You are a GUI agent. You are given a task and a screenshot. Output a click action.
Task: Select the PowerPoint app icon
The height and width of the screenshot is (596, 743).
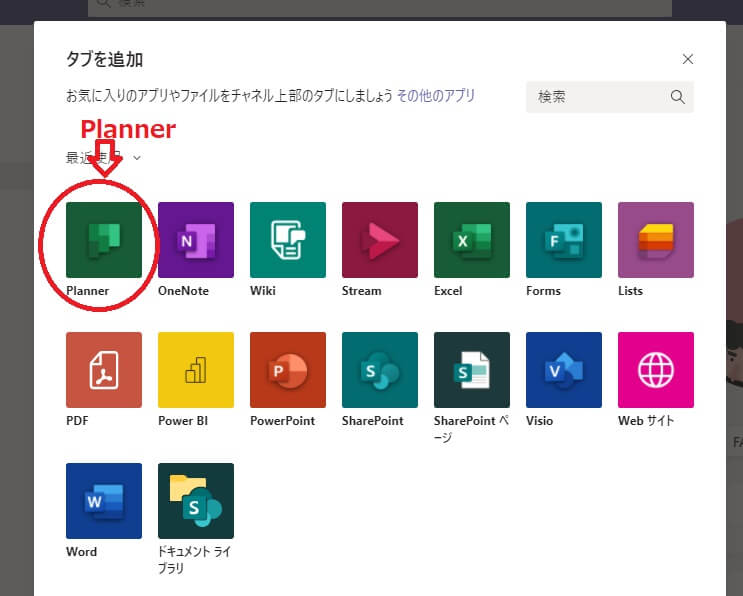(288, 370)
